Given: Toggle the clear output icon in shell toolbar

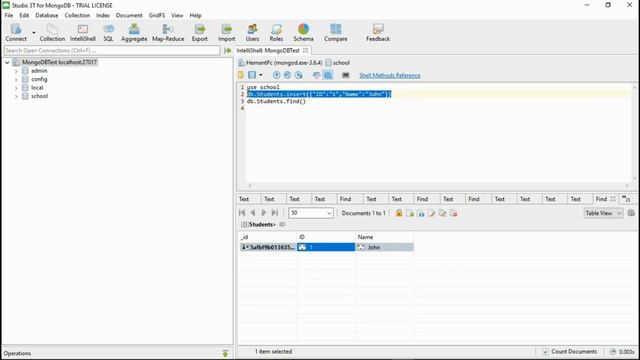Looking at the screenshot, I should point(316,75).
